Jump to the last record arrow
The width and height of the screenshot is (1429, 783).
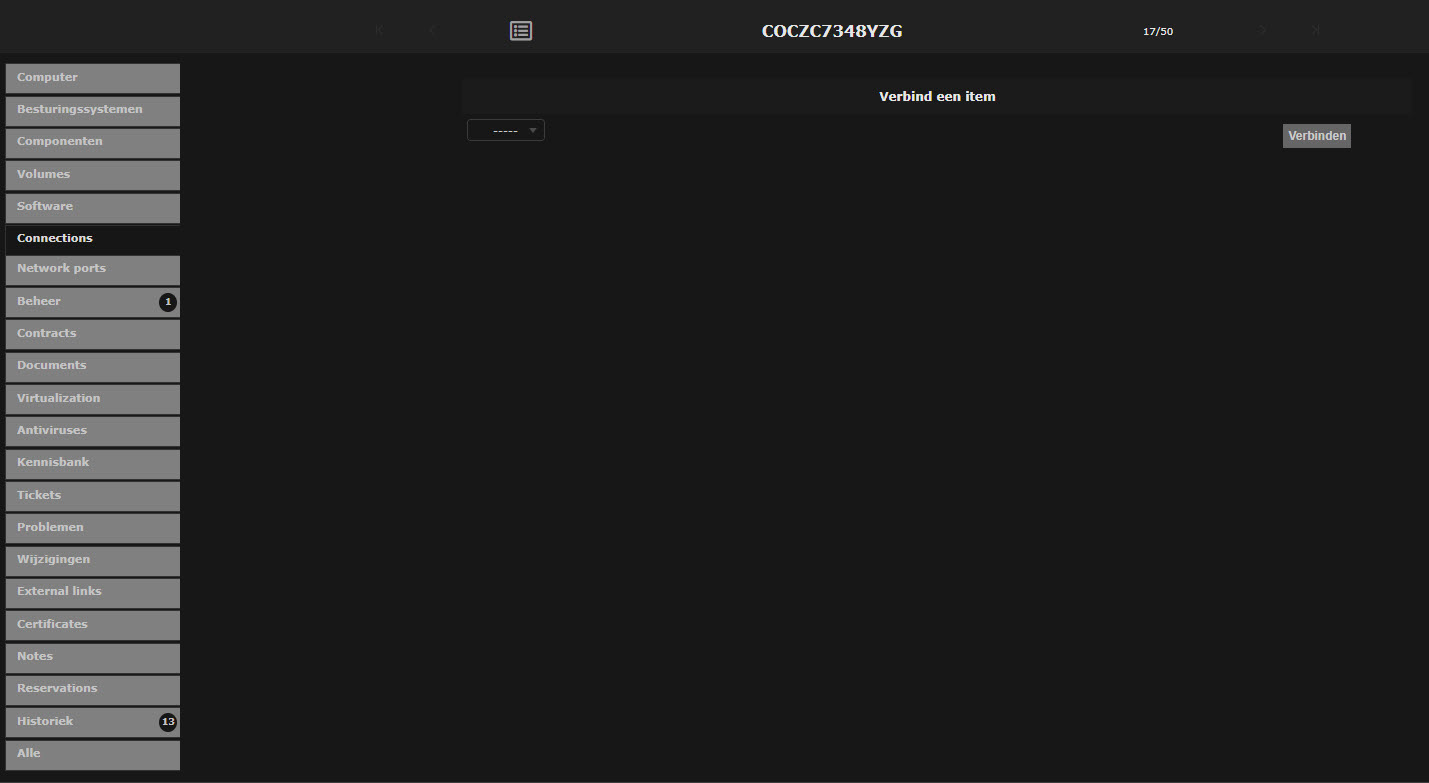(x=1316, y=30)
